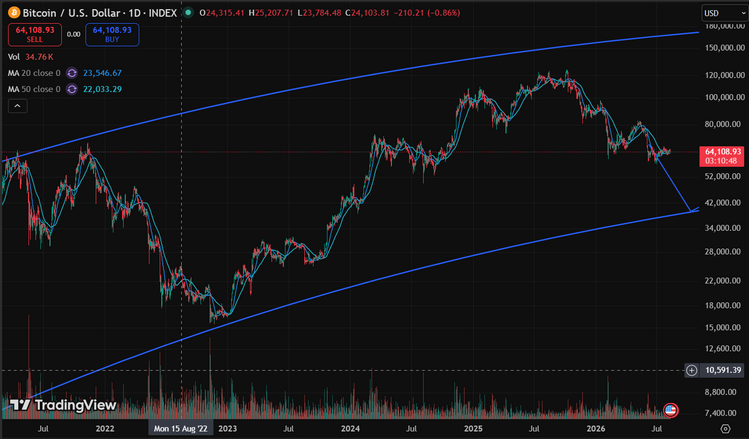Click the 2022 label on time axis
749x439 pixels.
105,428
